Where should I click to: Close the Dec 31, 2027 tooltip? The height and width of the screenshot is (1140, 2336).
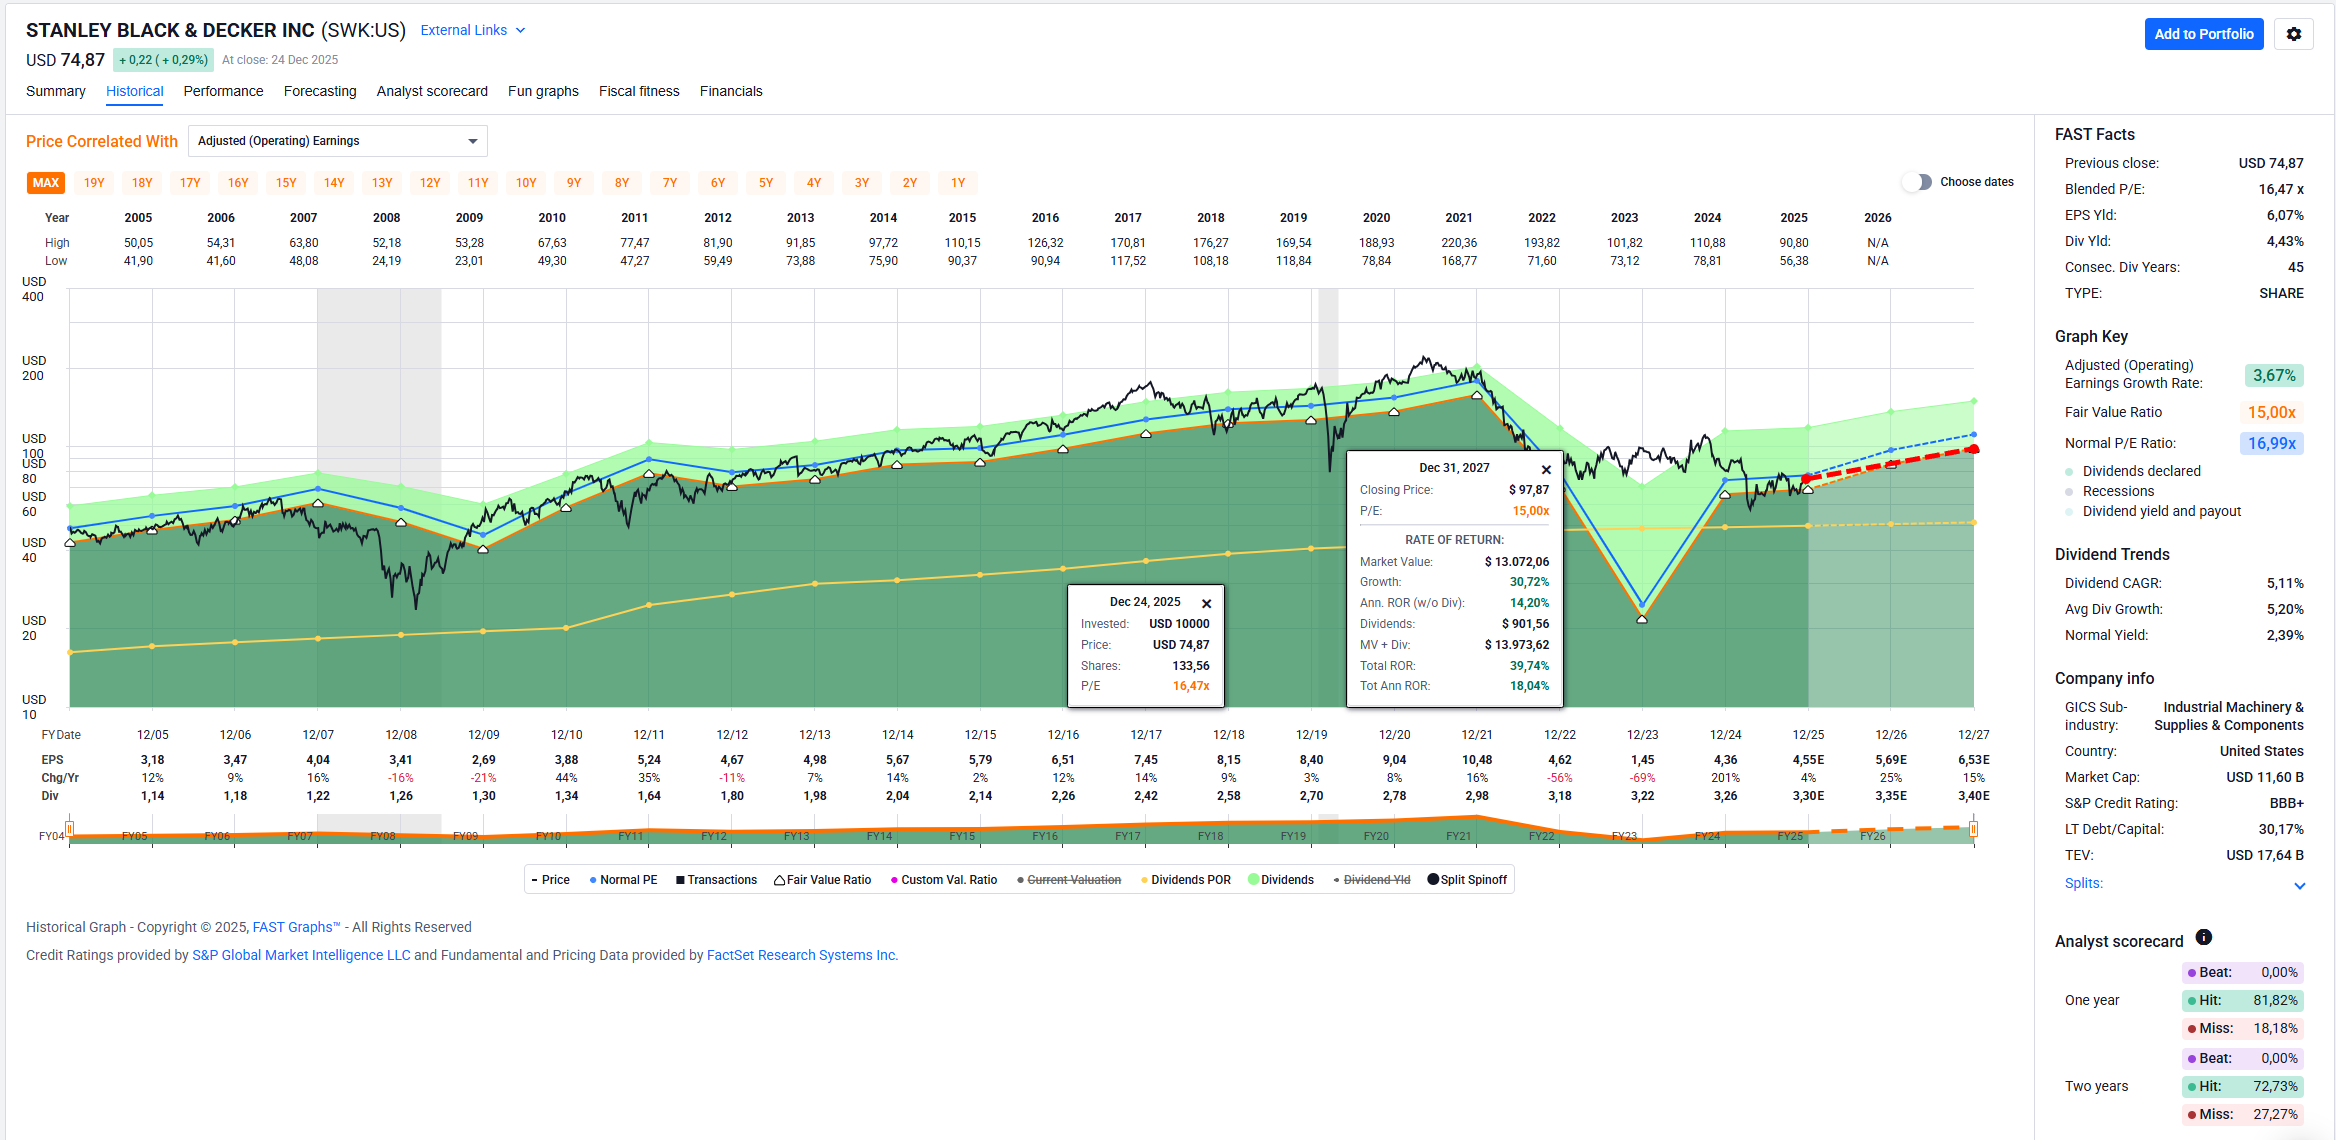coord(1546,469)
